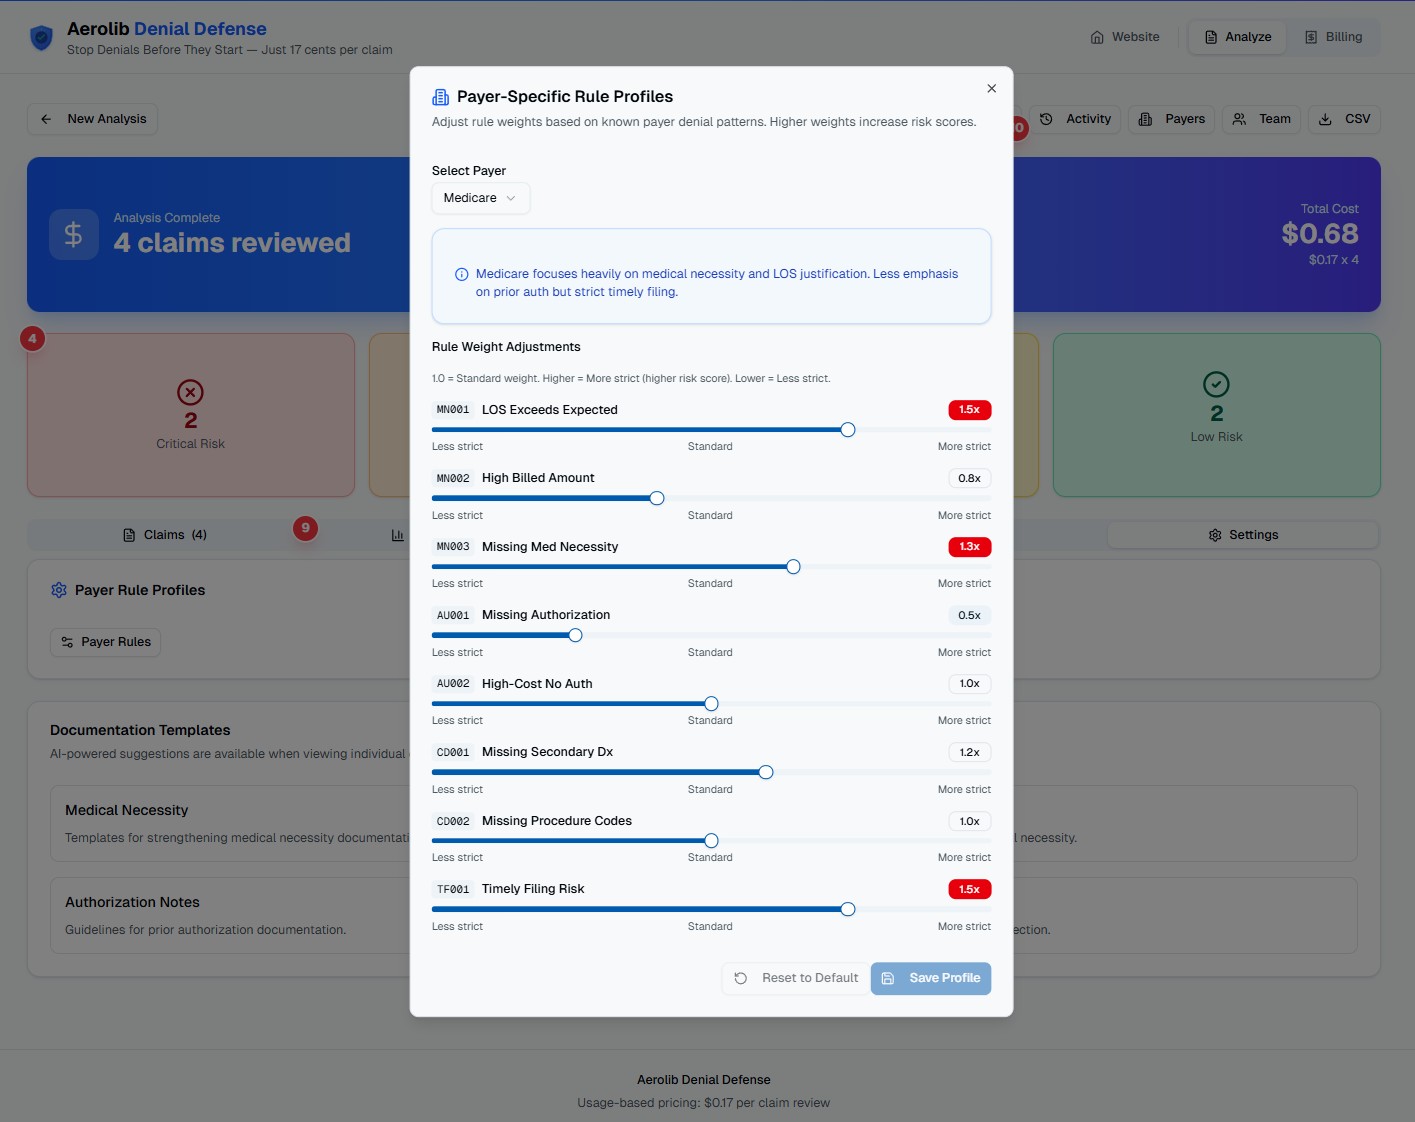Screen dimensions: 1415x1122
Task: Open the Settings tab
Action: pyautogui.click(x=1243, y=534)
